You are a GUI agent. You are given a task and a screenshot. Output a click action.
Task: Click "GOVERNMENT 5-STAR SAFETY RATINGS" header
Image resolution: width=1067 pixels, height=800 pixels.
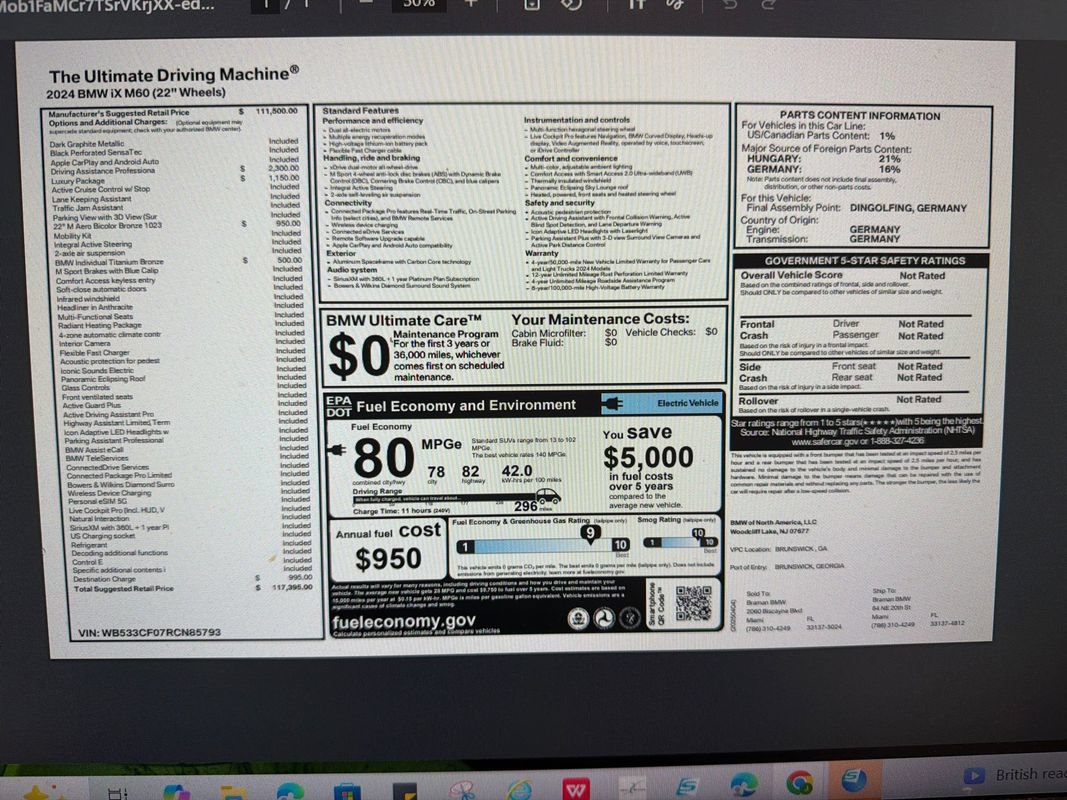tap(865, 261)
